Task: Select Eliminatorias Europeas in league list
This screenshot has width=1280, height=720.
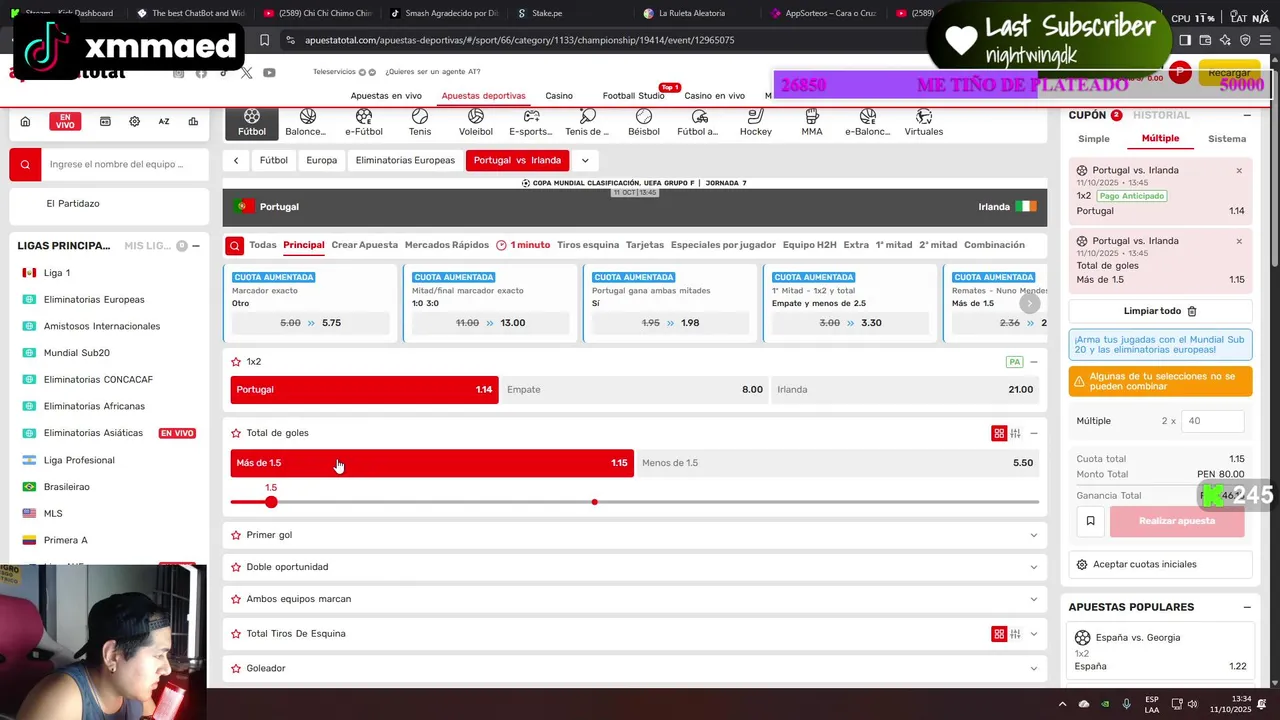Action: [x=94, y=300]
